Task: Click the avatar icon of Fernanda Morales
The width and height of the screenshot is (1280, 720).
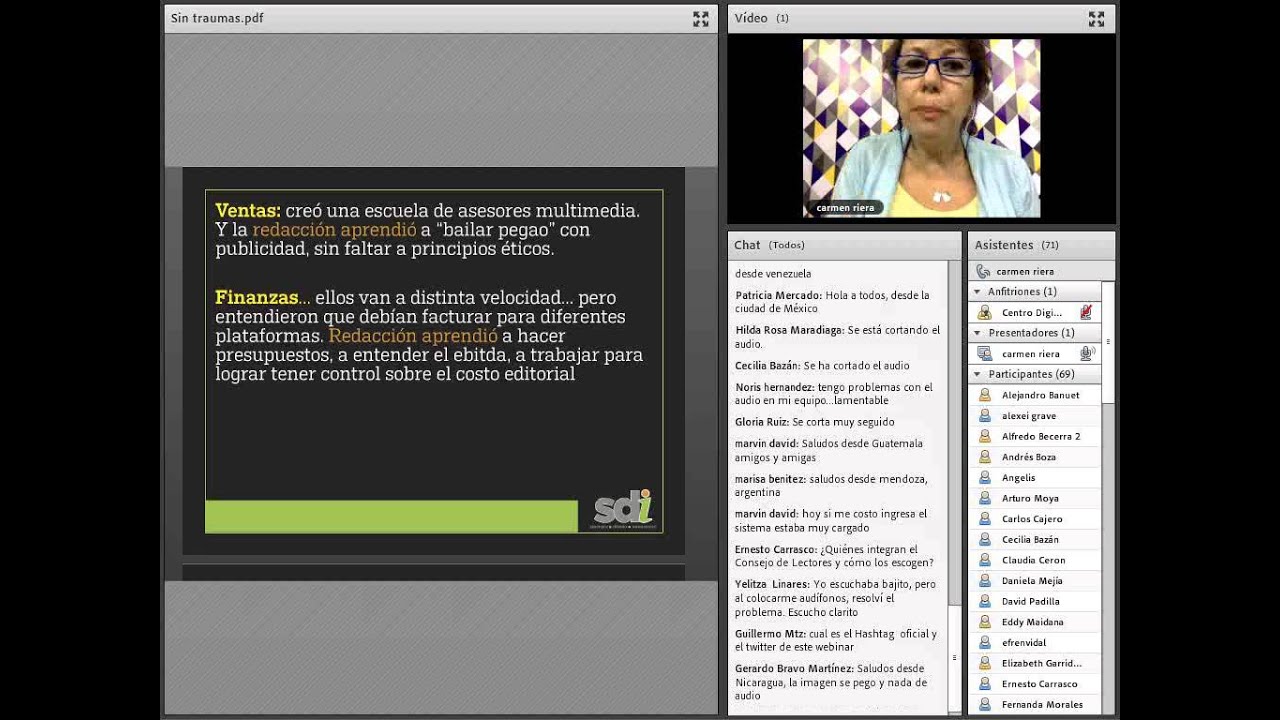Action: click(x=984, y=704)
